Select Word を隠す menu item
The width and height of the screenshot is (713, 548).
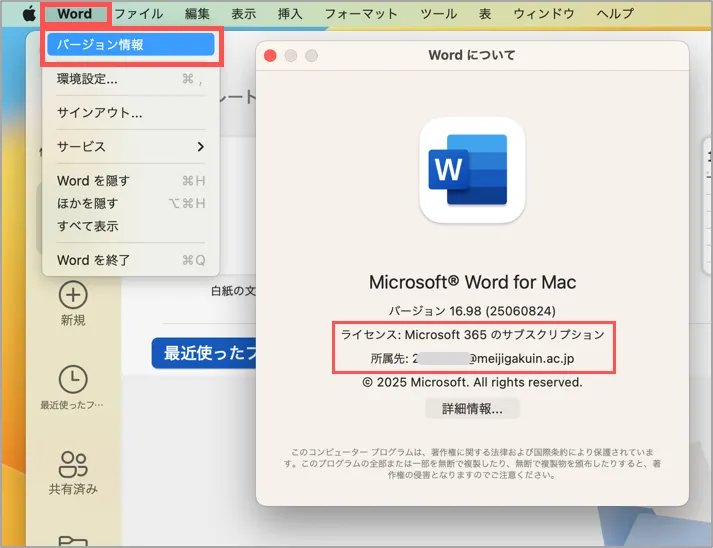[x=131, y=181]
